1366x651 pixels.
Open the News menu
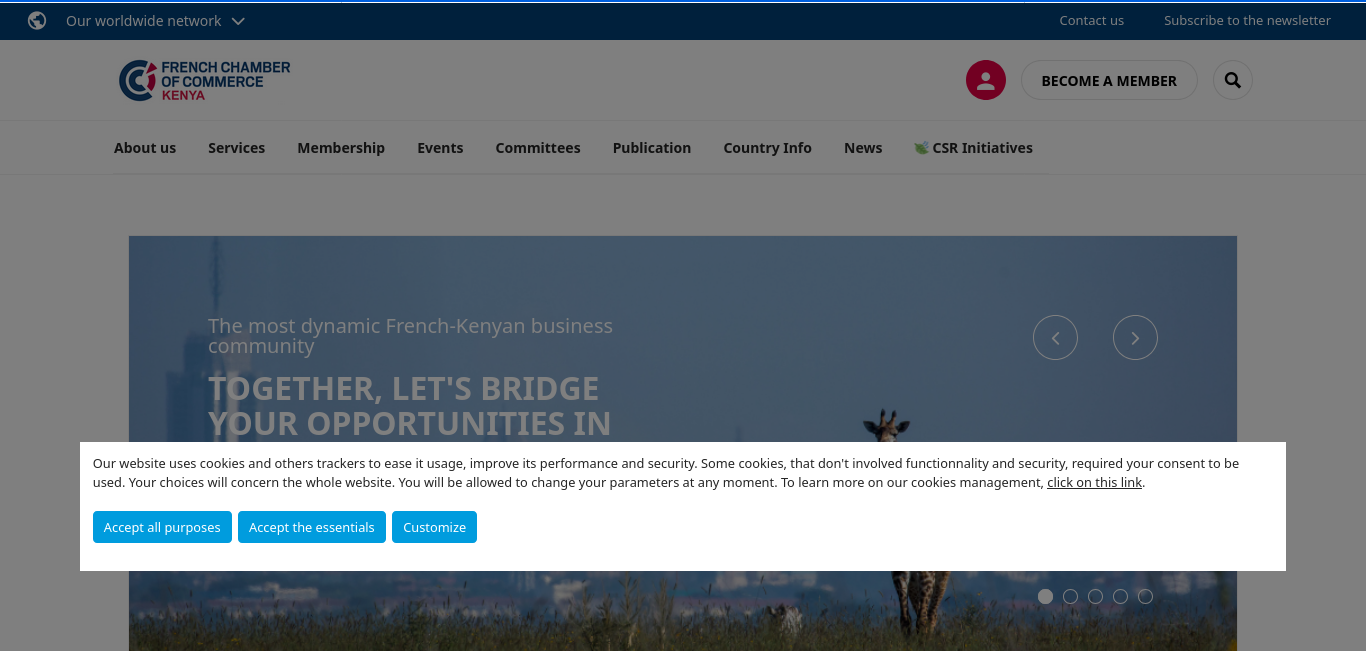863,148
